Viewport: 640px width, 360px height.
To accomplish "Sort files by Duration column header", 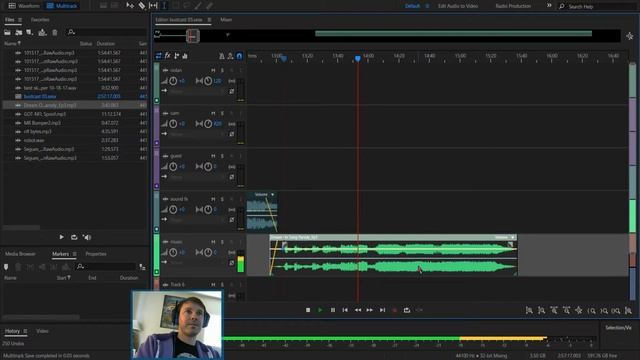I will [106, 44].
